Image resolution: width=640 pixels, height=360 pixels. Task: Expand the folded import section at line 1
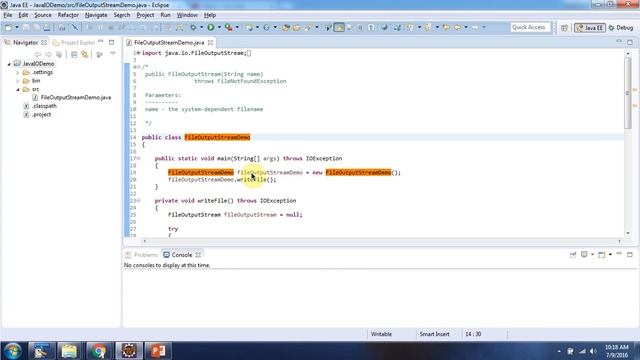(x=138, y=53)
